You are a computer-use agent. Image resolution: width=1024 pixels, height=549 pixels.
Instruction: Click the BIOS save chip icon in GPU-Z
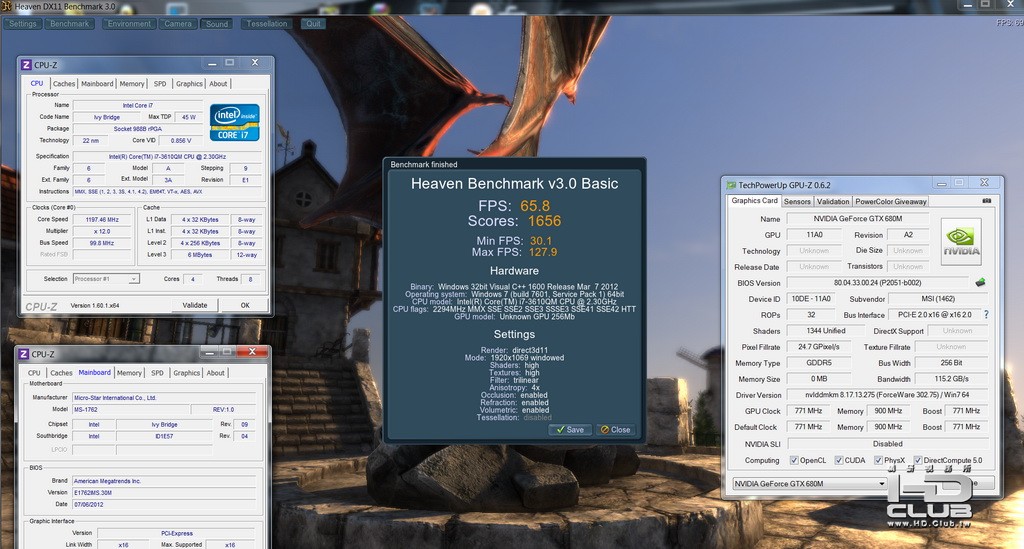pyautogui.click(x=980, y=283)
